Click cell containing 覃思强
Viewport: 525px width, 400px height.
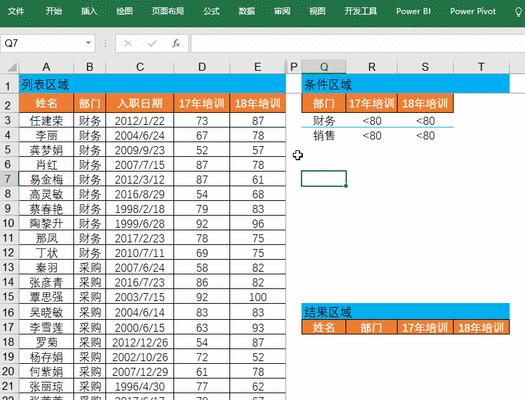[x=46, y=297]
